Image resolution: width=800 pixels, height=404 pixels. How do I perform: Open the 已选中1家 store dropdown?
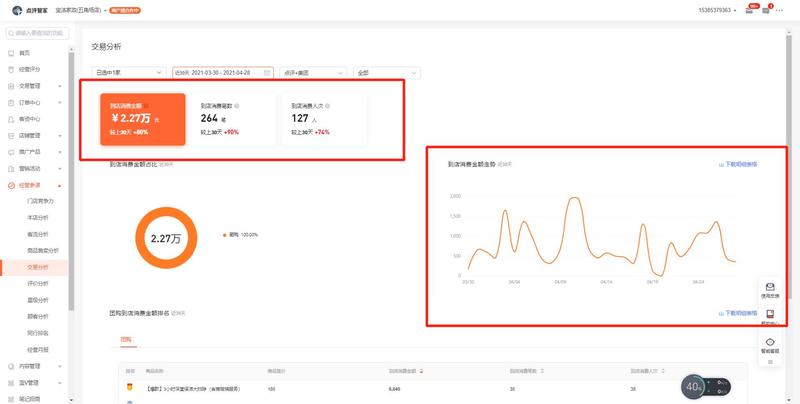click(x=129, y=73)
